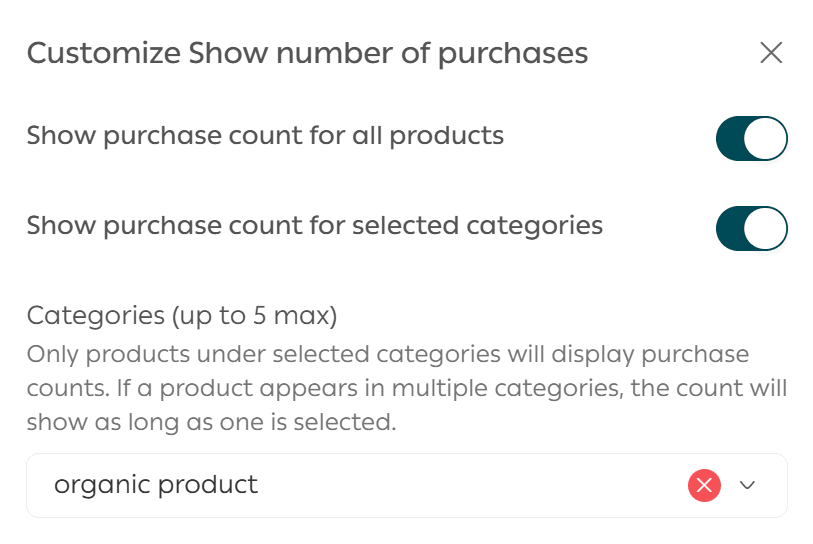
Task: Disable purchase count for all products
Action: pos(751,139)
